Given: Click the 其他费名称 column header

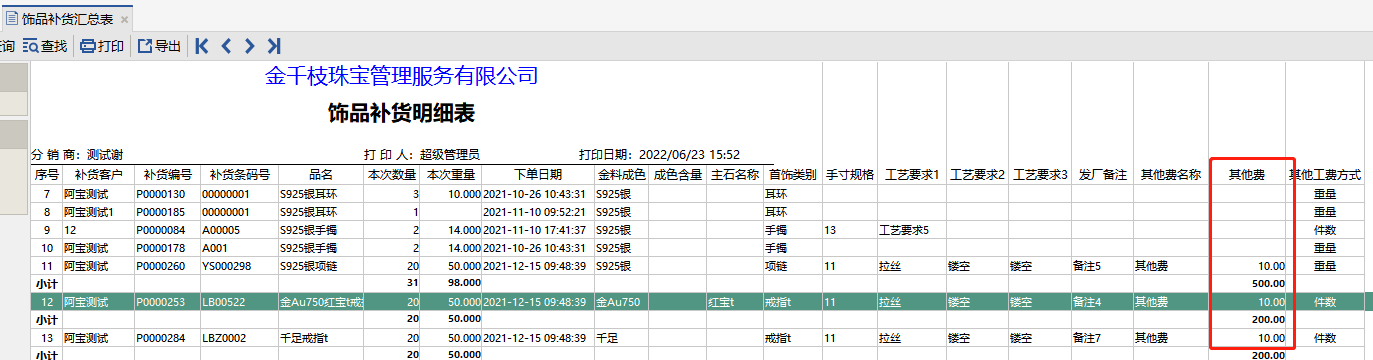Looking at the screenshot, I should coord(1170,175).
